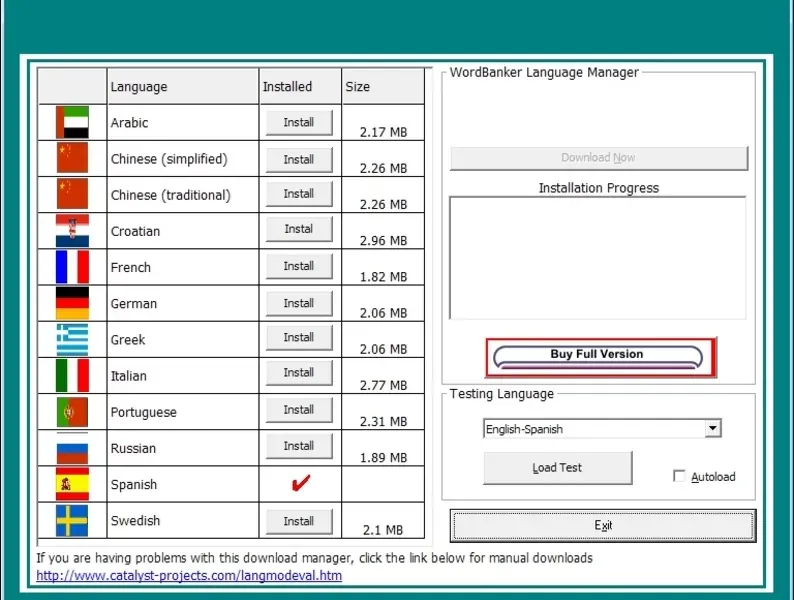Screen dimensions: 794x600
Task: Select the Italian language name
Action: 129,376
